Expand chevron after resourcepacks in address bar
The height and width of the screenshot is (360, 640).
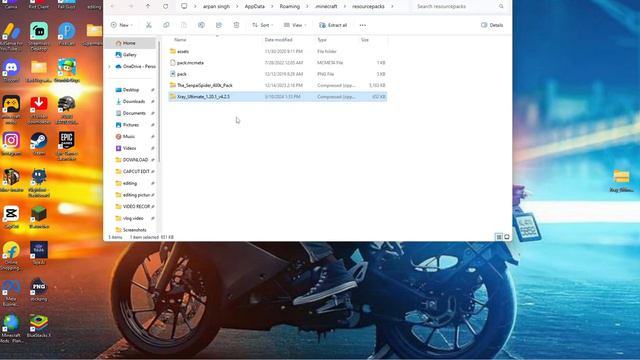392,7
